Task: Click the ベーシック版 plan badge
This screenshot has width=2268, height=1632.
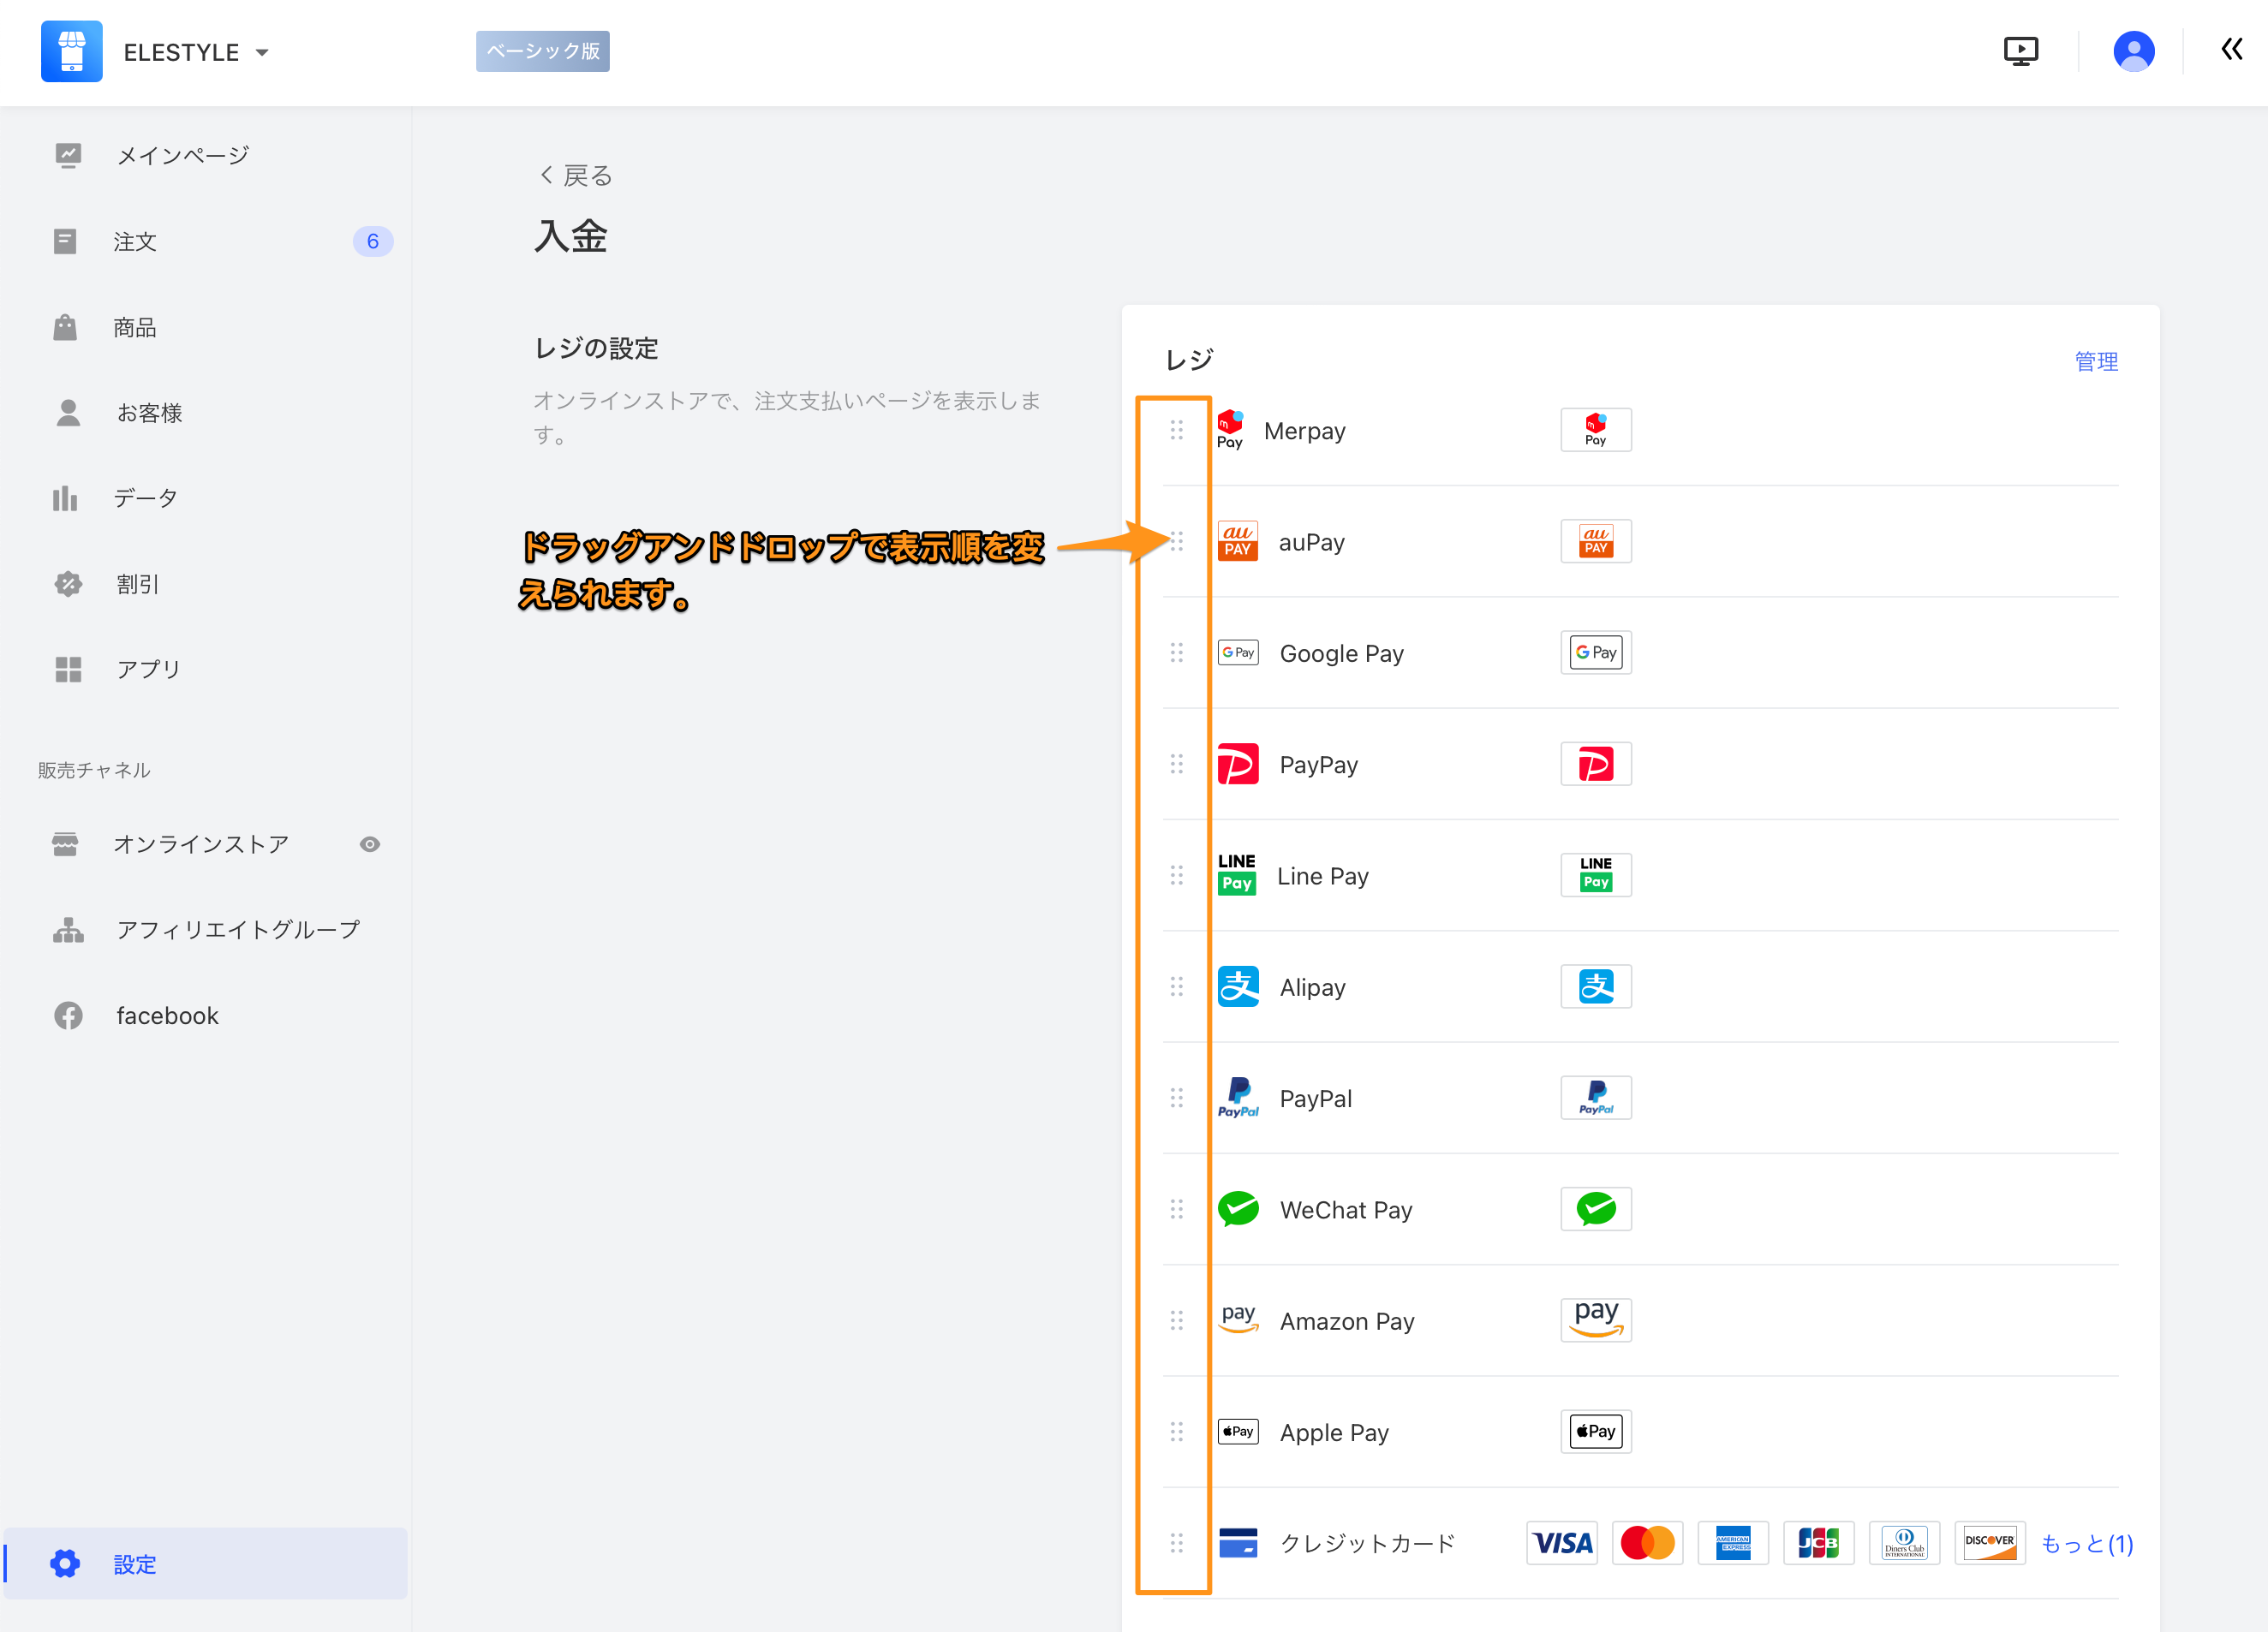Action: (x=543, y=51)
